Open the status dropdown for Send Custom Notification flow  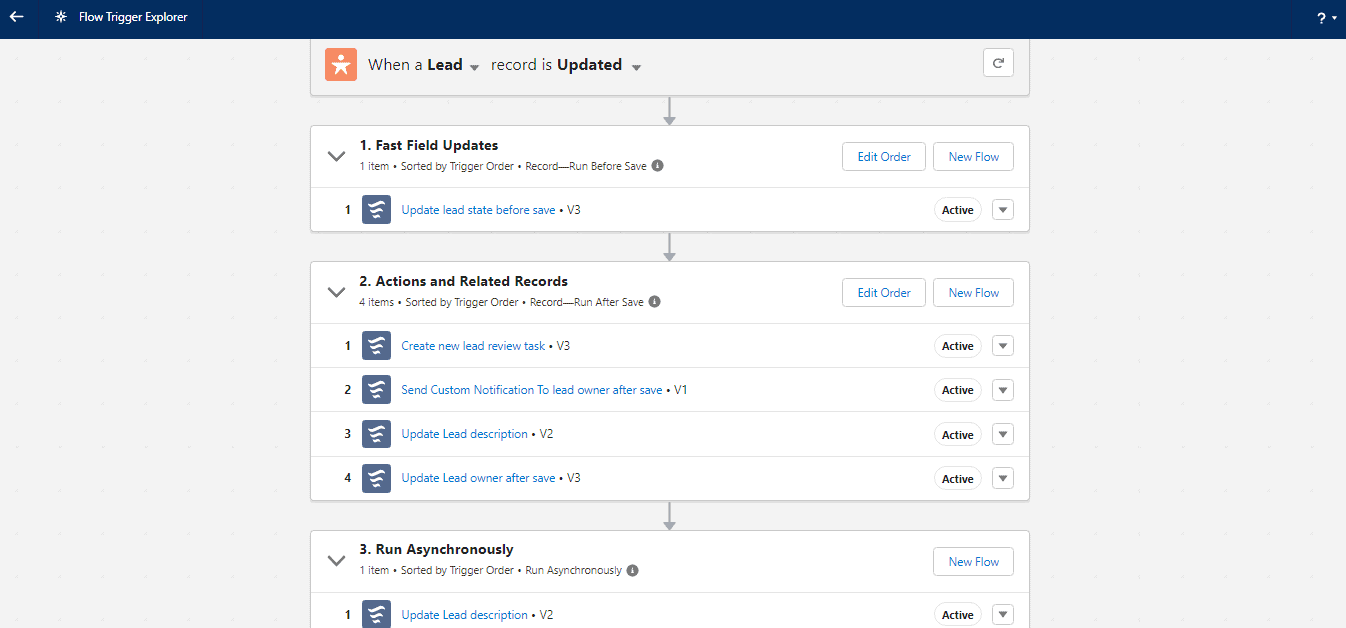[1002, 389]
